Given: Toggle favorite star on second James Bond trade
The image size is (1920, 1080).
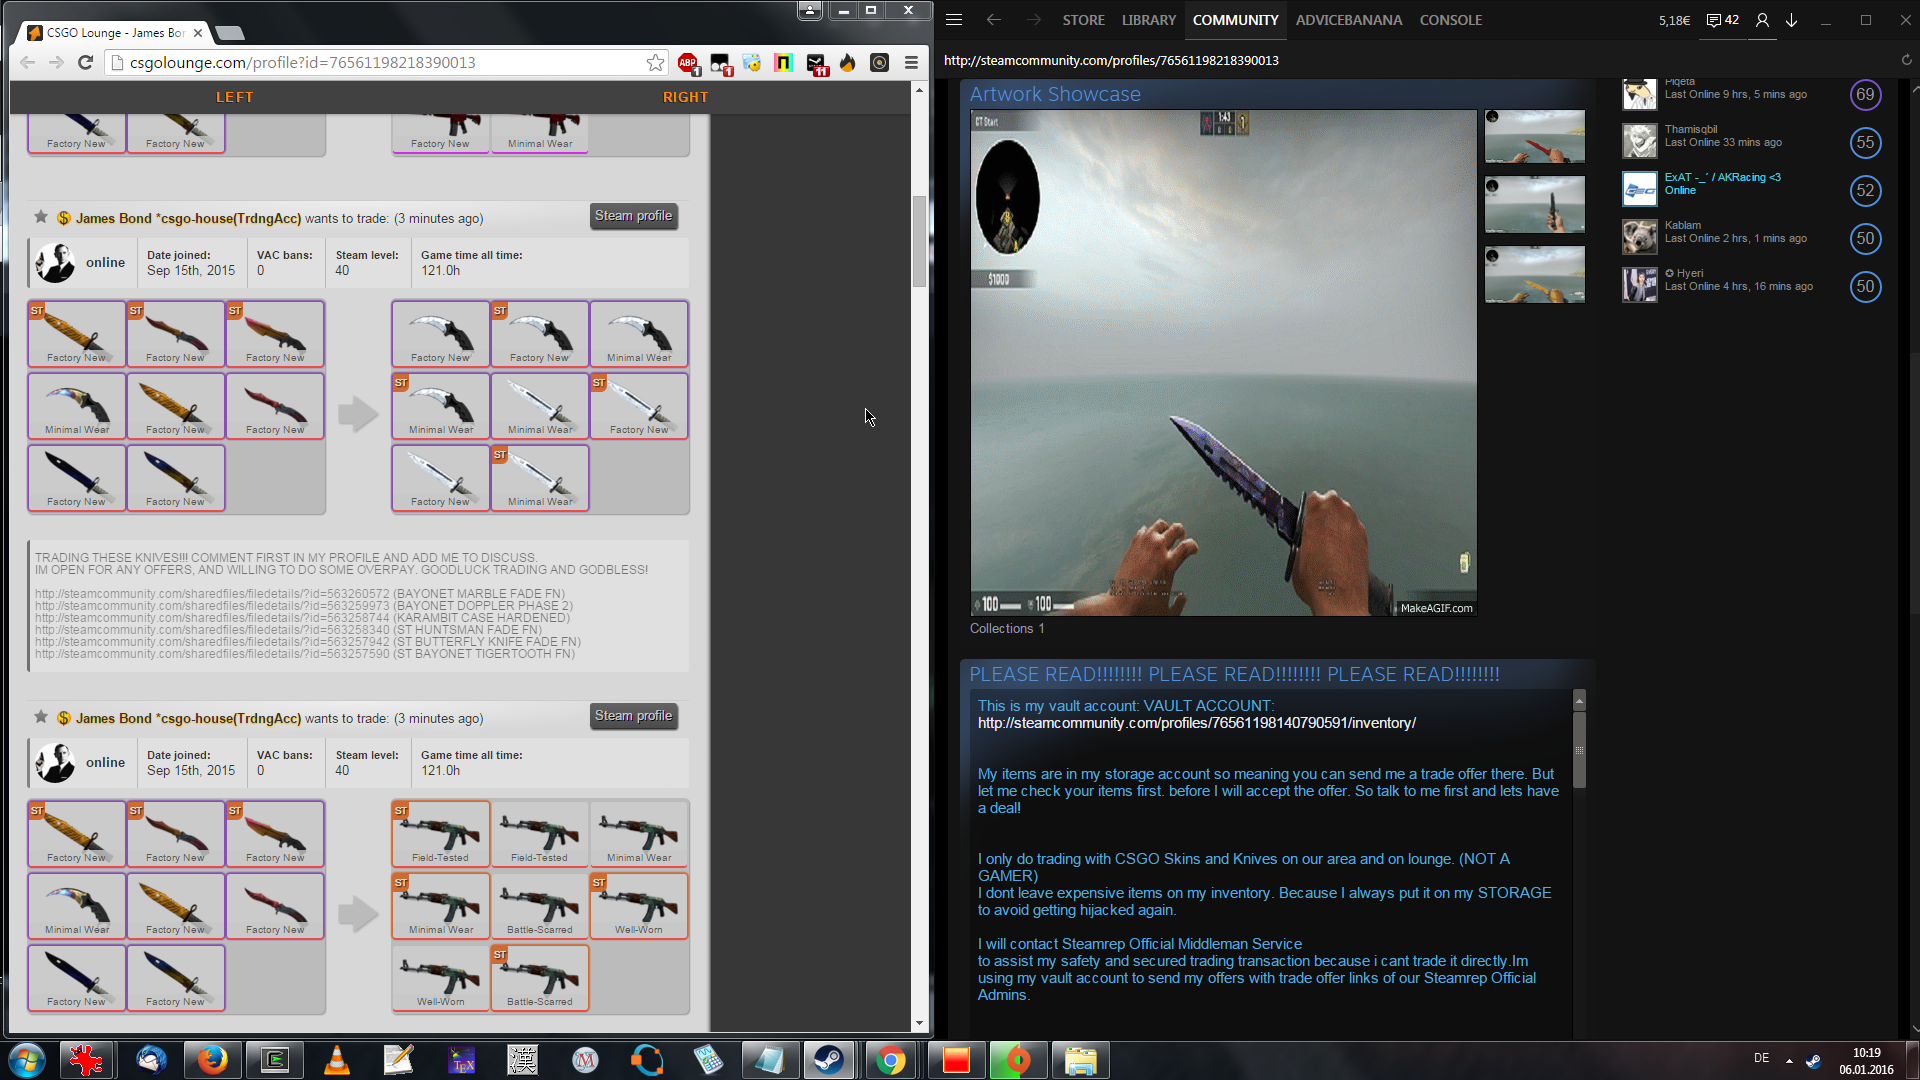Looking at the screenshot, I should pos(41,717).
